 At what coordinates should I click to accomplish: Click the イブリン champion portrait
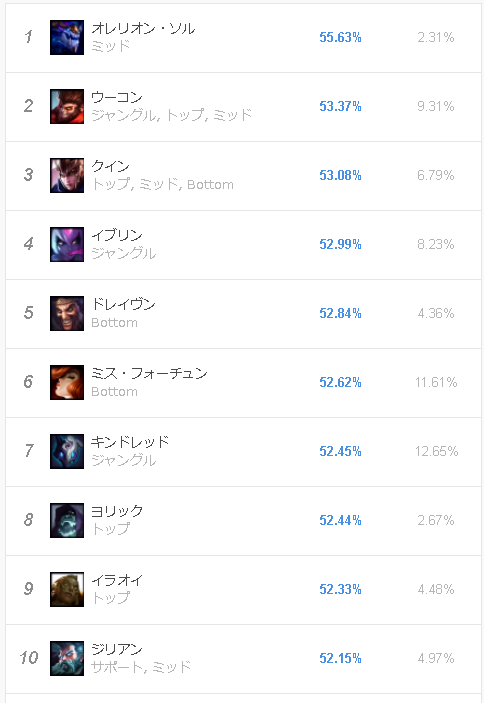click(67, 244)
